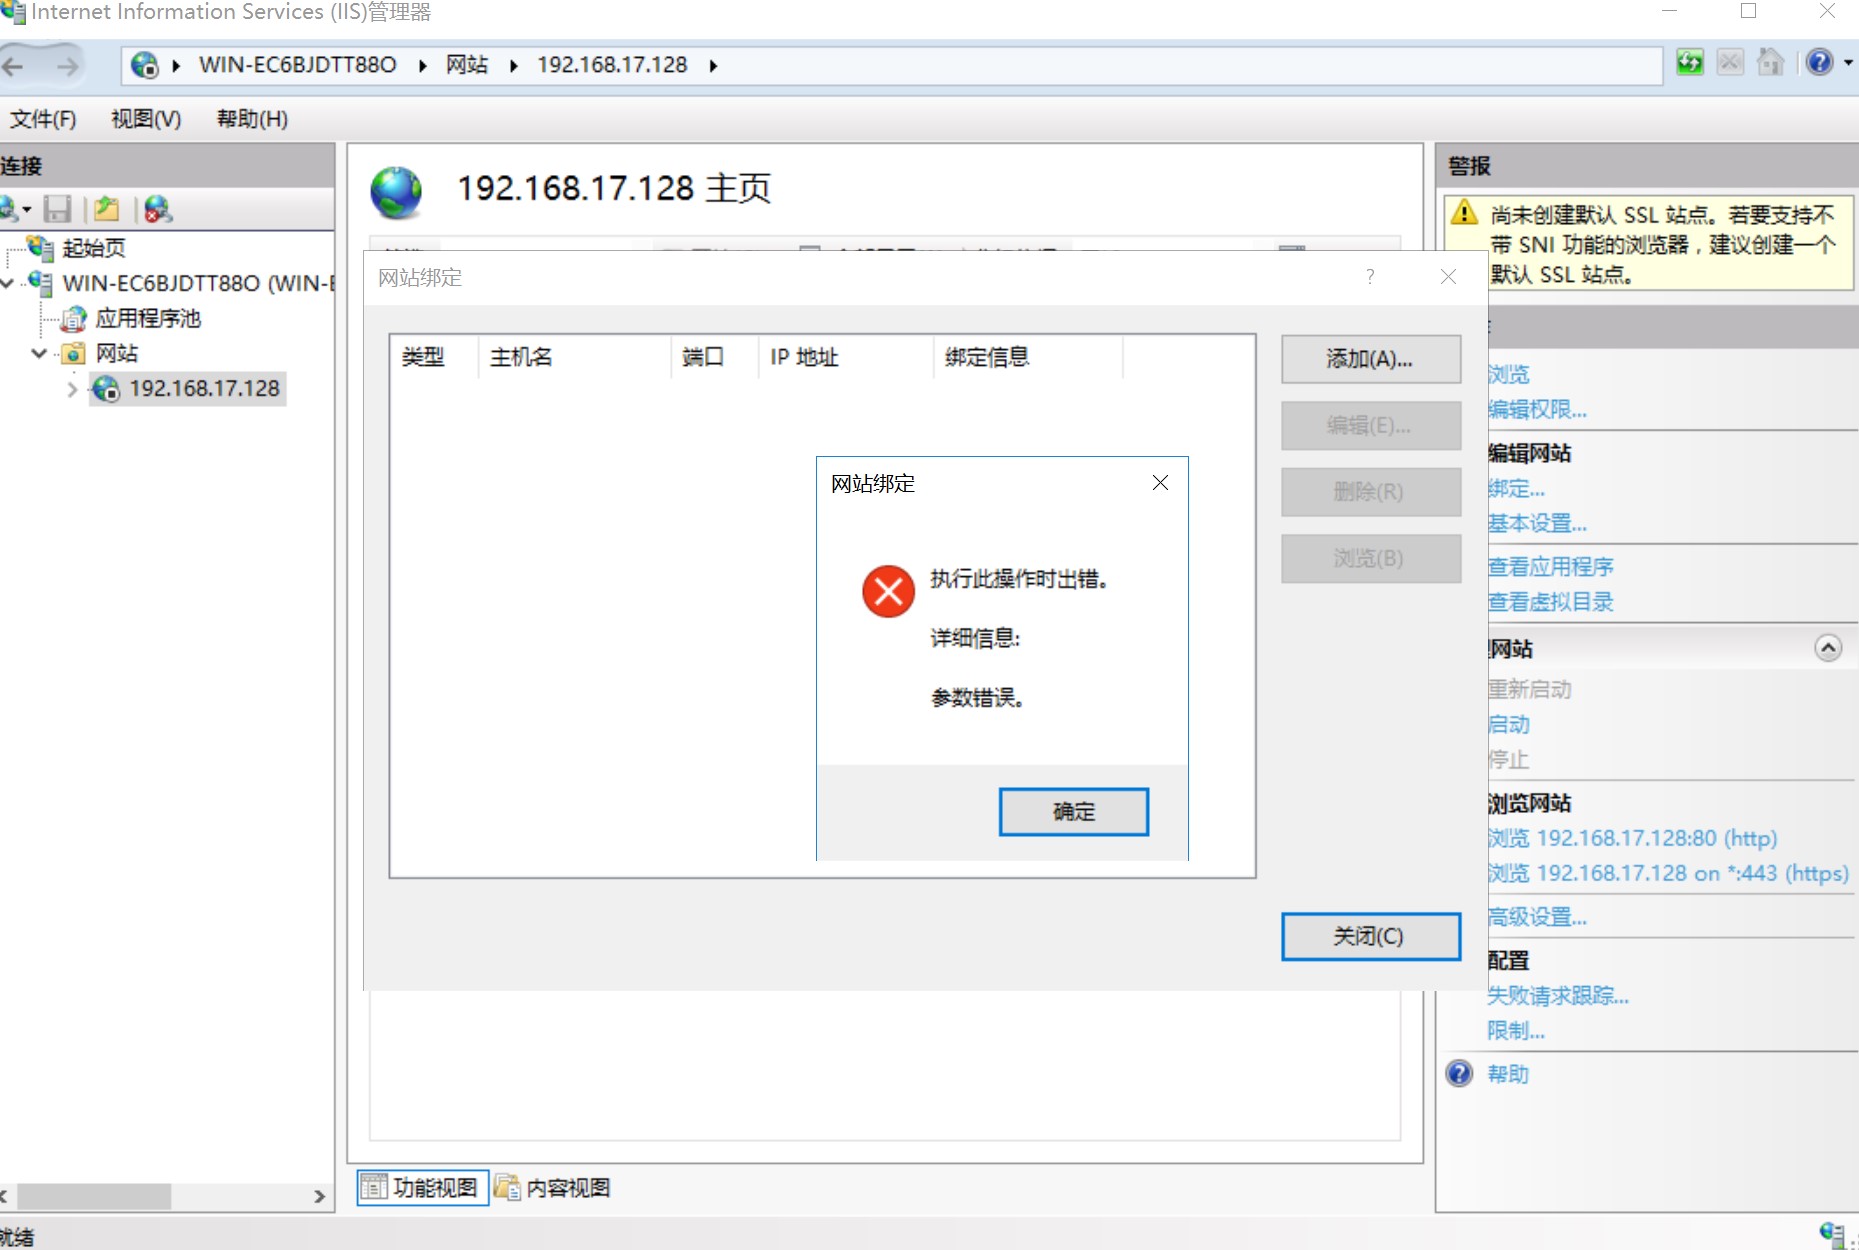Open the 帮助(H) menu
The height and width of the screenshot is (1250, 1859).
(252, 119)
